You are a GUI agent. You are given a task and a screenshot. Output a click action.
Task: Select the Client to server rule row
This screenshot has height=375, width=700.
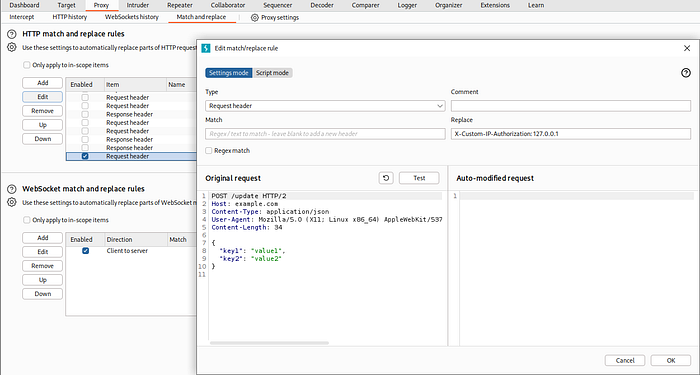pyautogui.click(x=131, y=251)
